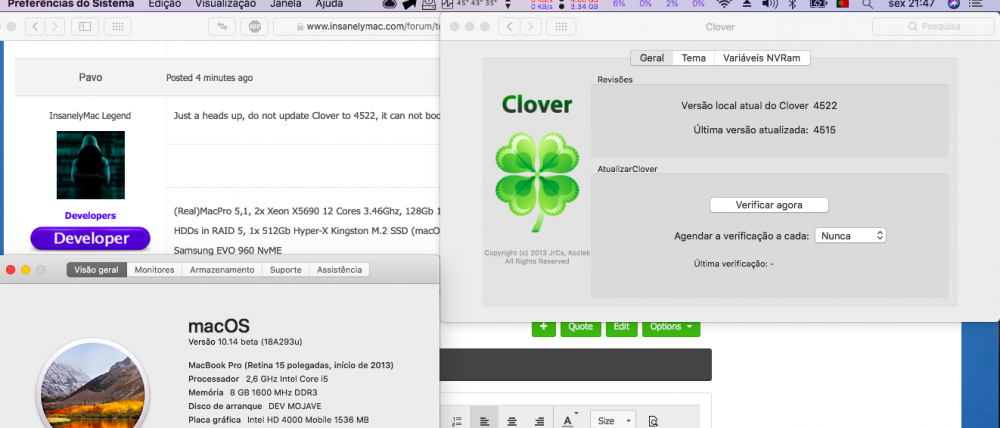Image resolution: width=1000 pixels, height=428 pixels.
Task: Click the numbered list icon in editor
Action: (x=457, y=421)
